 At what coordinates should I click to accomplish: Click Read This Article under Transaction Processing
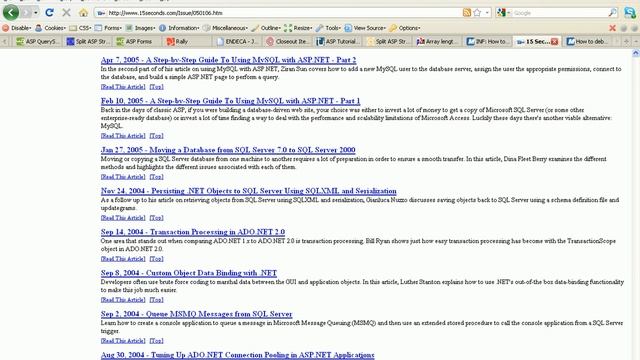tap(123, 259)
